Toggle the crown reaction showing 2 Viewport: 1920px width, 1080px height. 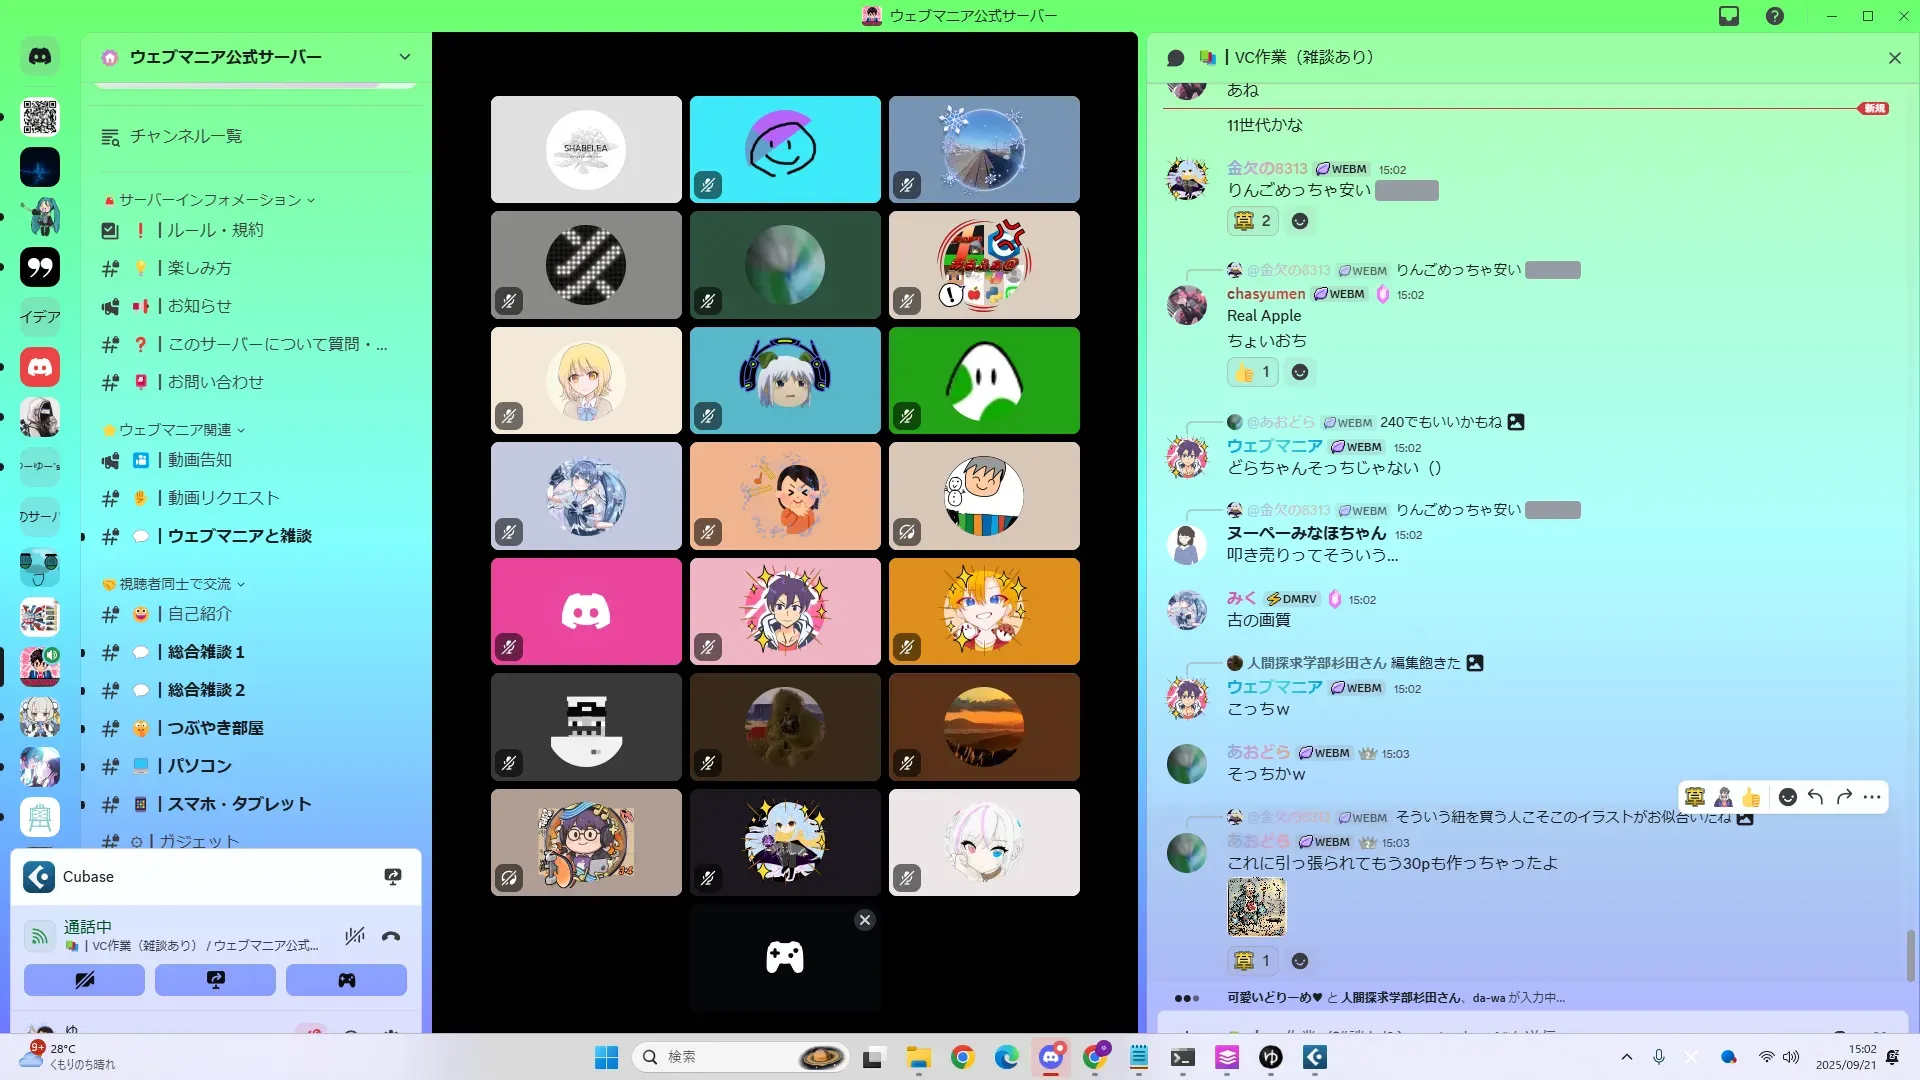point(1253,221)
